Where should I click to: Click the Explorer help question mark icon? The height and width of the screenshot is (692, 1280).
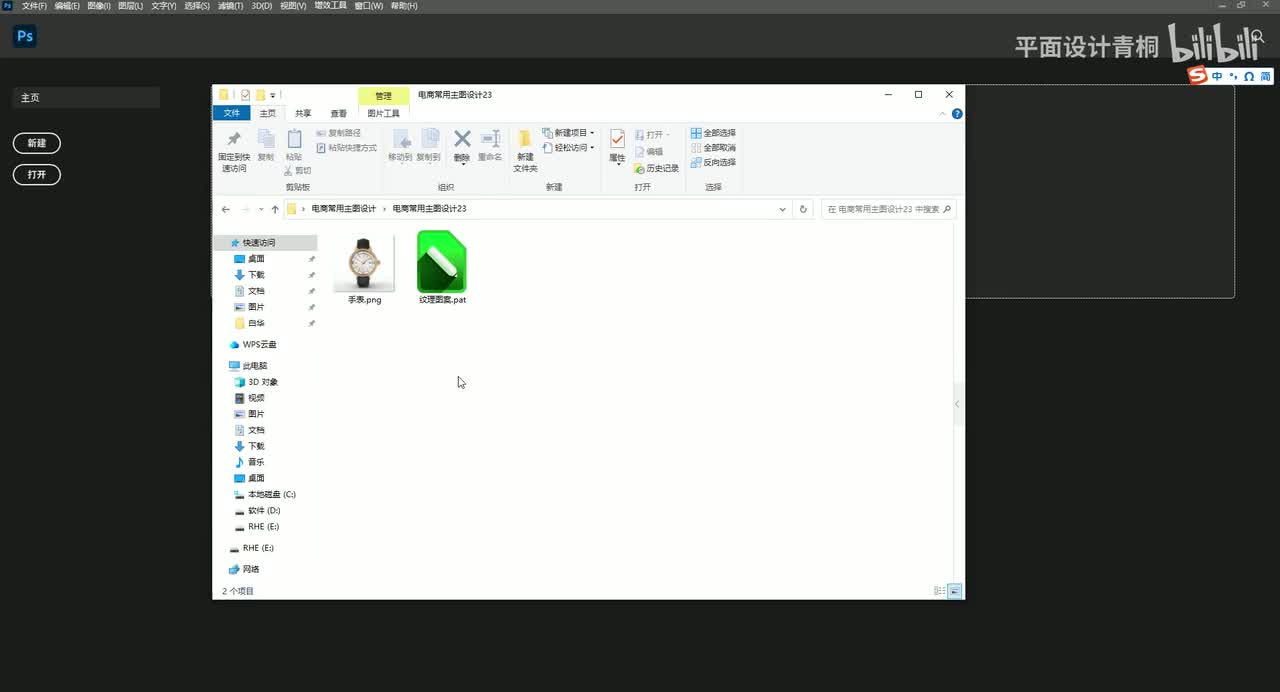point(957,114)
